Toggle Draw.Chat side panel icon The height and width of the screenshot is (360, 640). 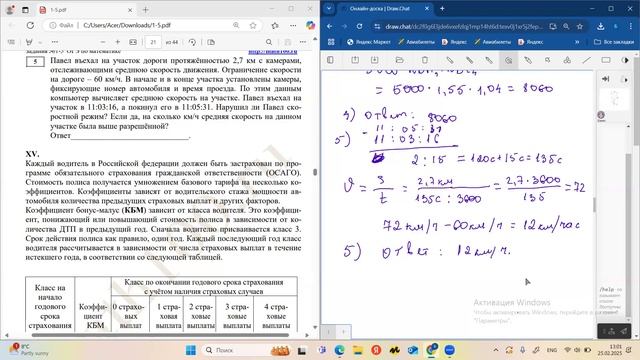tap(330, 60)
